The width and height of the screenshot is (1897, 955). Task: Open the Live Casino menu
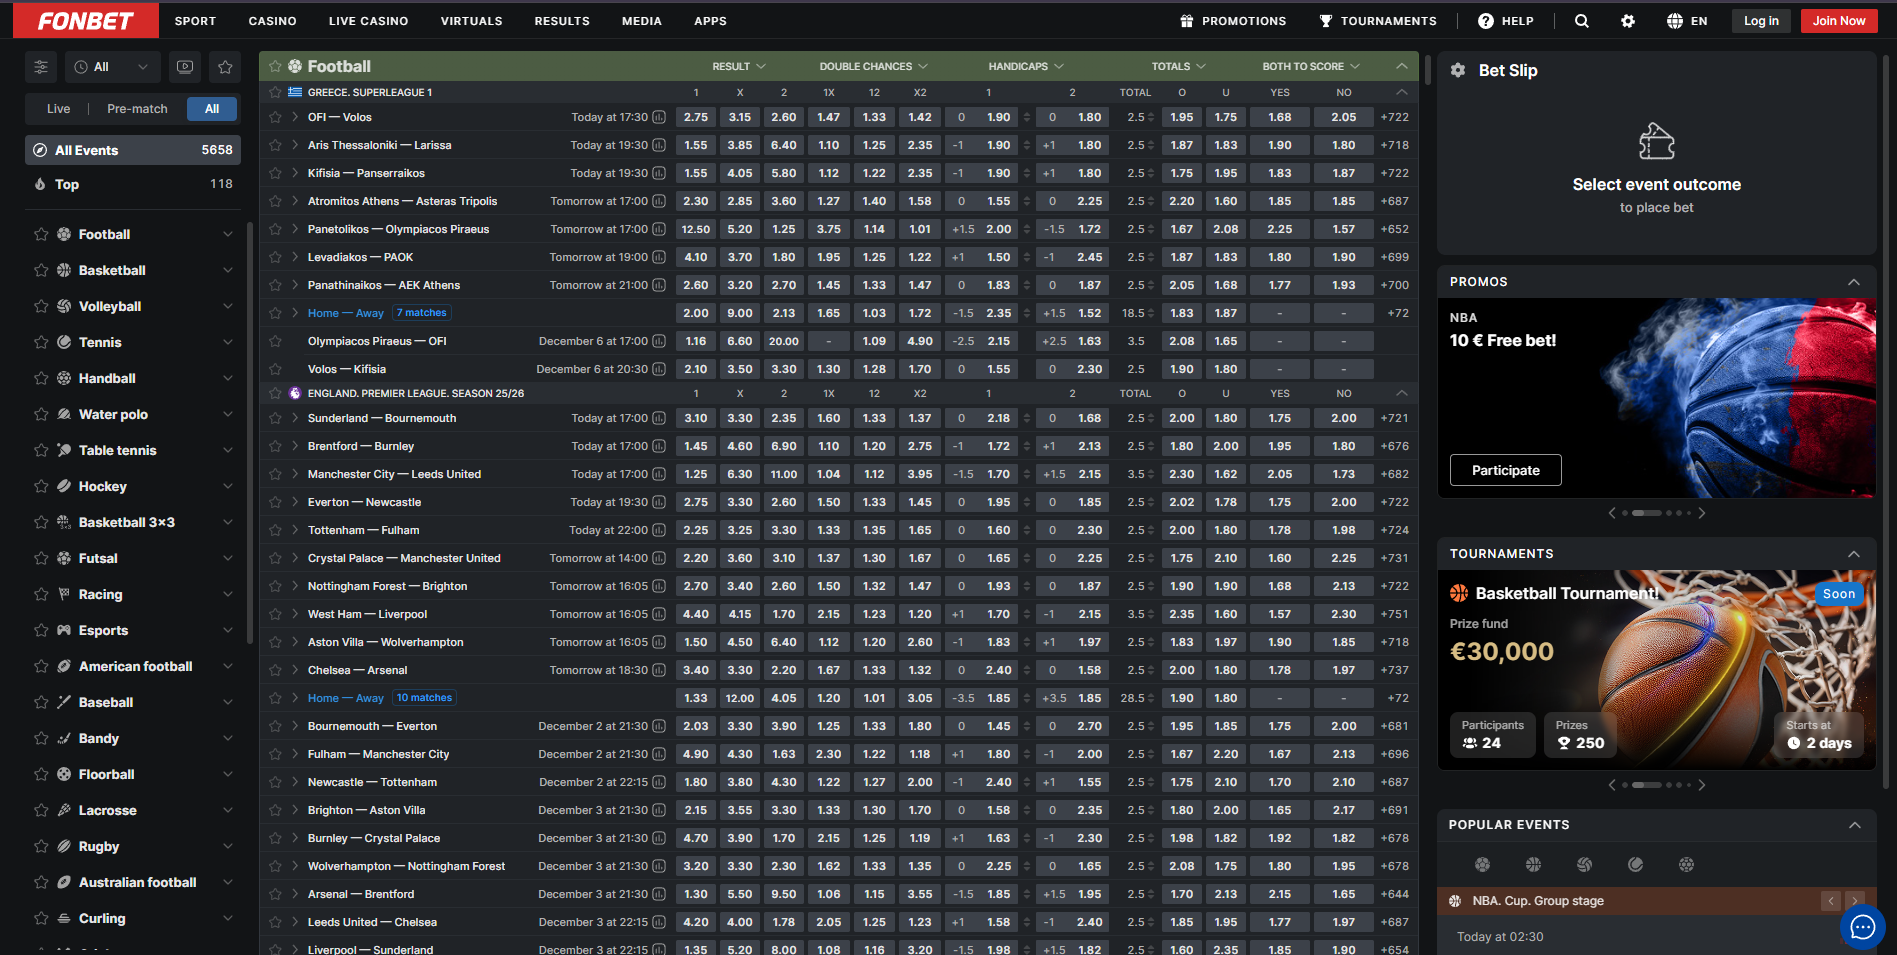click(368, 21)
